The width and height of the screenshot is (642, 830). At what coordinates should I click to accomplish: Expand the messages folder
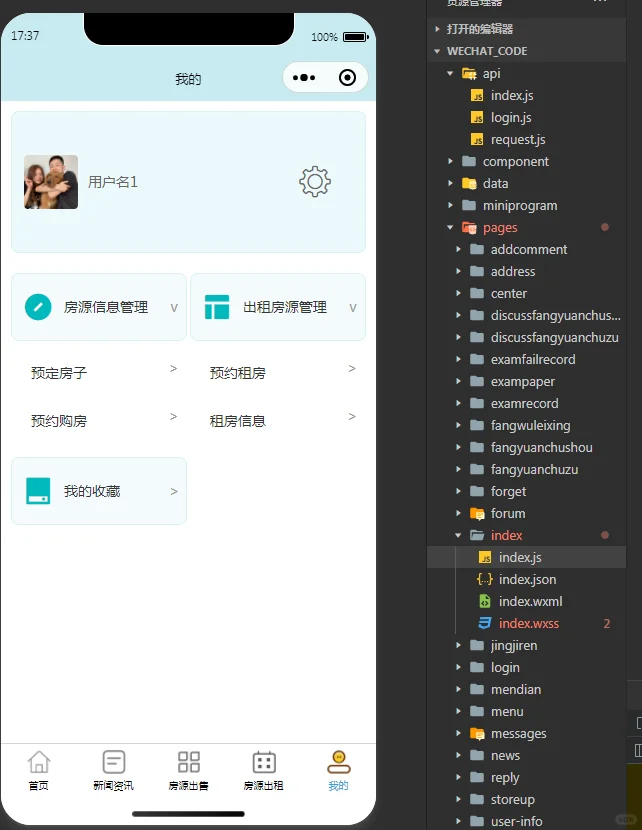[x=526, y=734]
